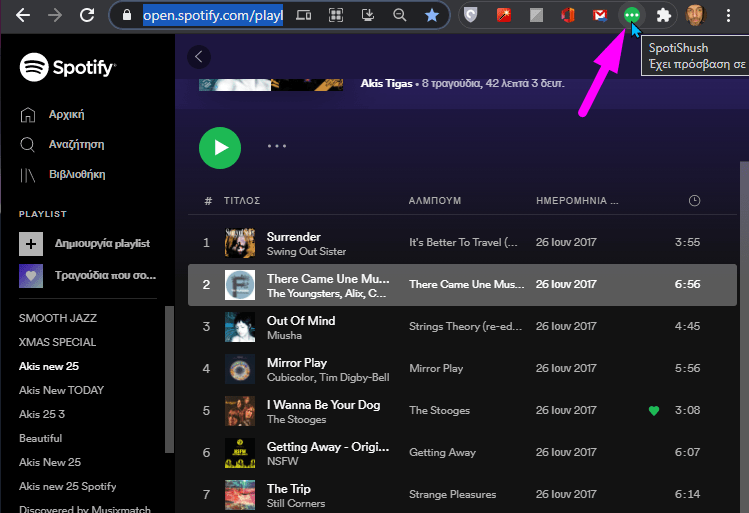The width and height of the screenshot is (749, 513).
Task: Open the Gmail extension icon
Action: pos(600,15)
